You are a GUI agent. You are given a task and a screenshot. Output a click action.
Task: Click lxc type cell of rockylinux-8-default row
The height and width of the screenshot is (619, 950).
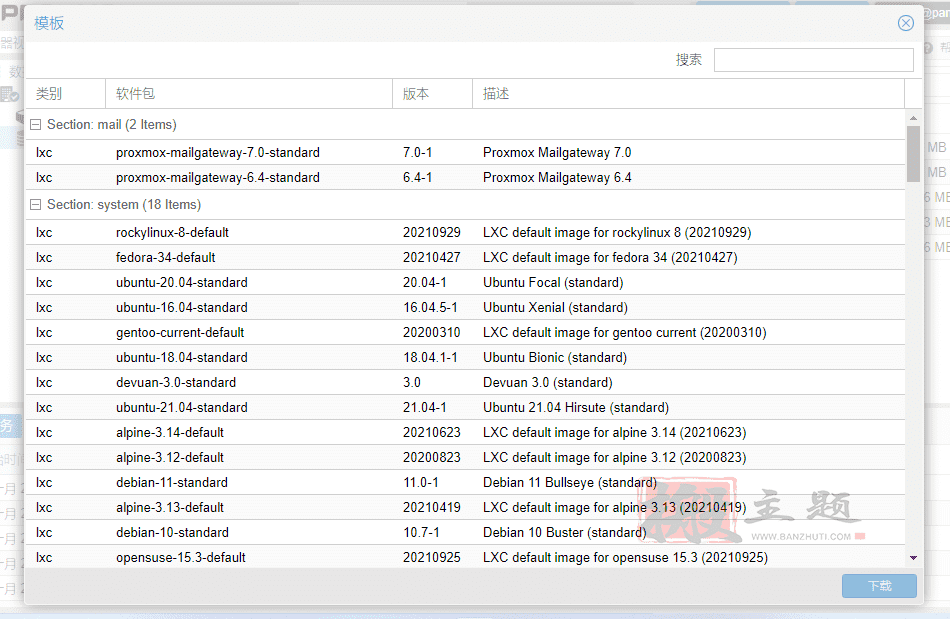tap(44, 233)
